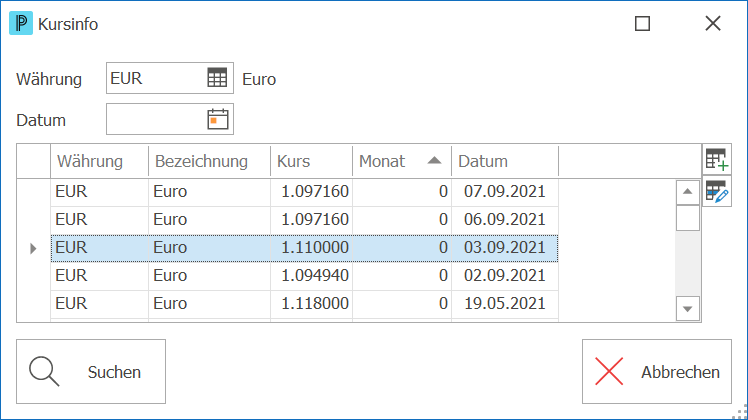Image resolution: width=748 pixels, height=420 pixels.
Task: Click the add new rate row icon
Action: (x=717, y=159)
